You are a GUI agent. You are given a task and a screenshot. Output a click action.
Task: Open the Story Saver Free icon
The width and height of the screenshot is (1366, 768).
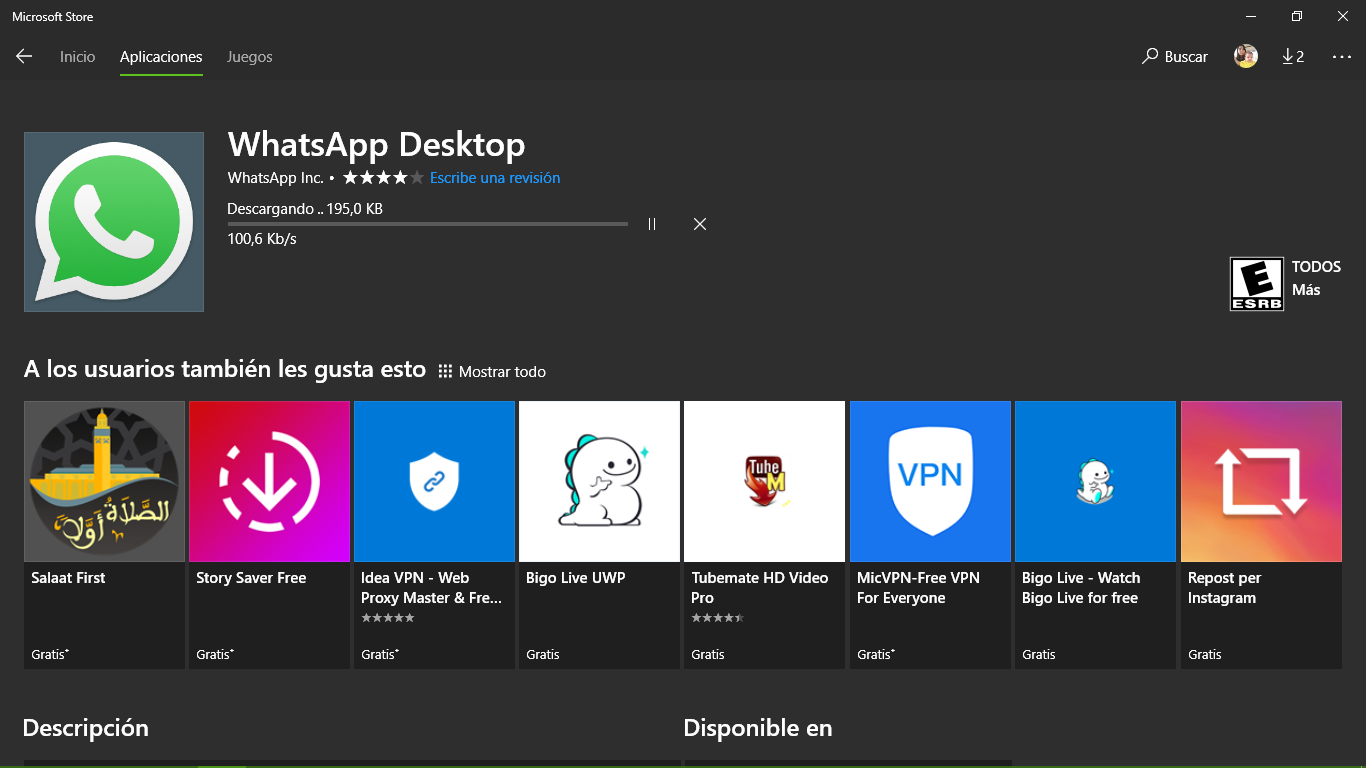point(269,481)
